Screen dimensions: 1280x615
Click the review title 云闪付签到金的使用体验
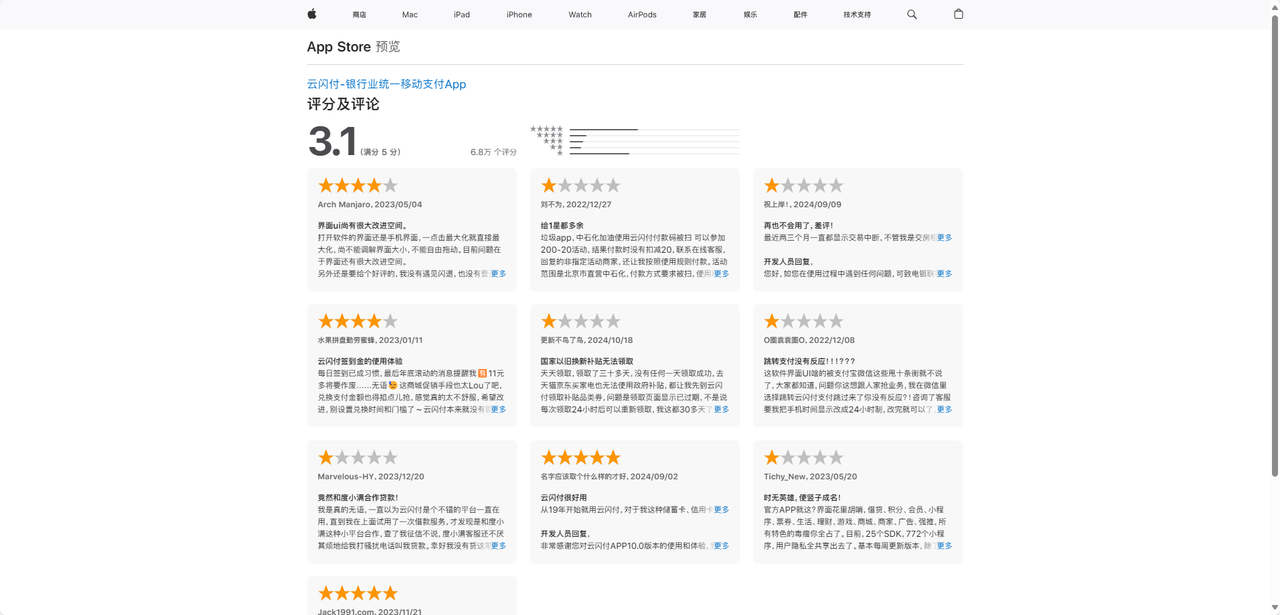[360, 362]
